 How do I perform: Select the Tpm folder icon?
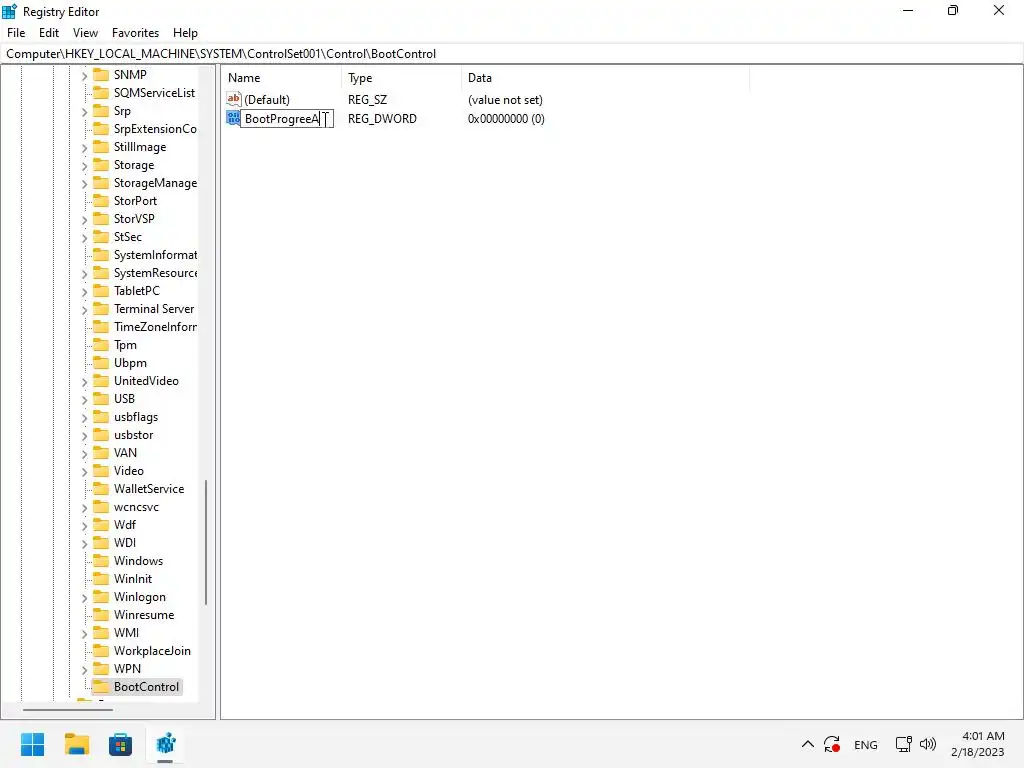coord(101,344)
